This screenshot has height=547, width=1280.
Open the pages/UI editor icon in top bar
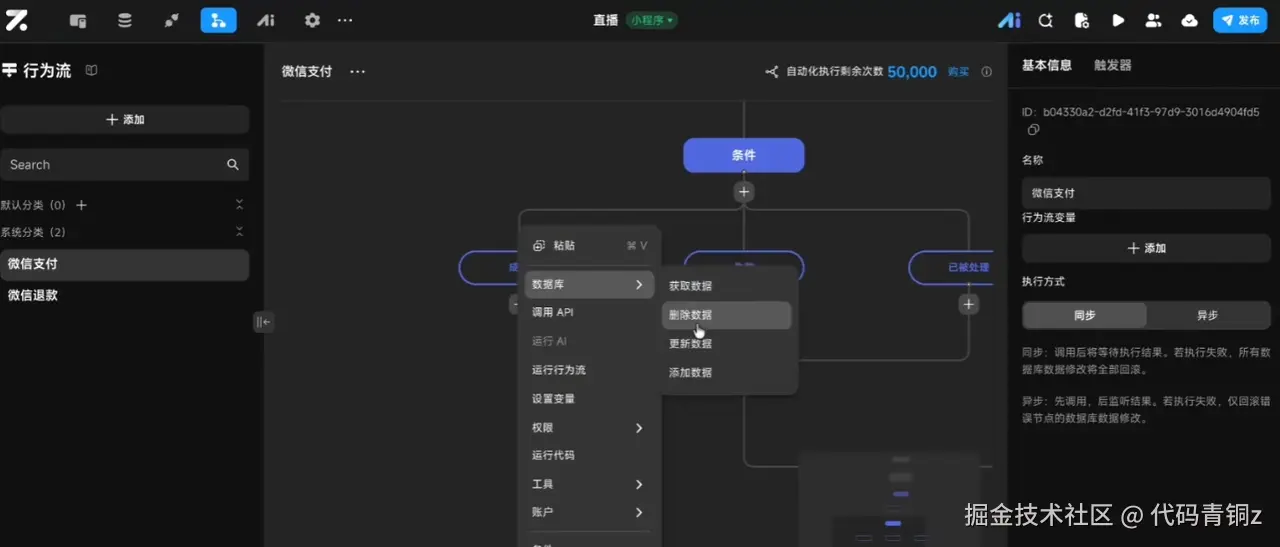78,20
